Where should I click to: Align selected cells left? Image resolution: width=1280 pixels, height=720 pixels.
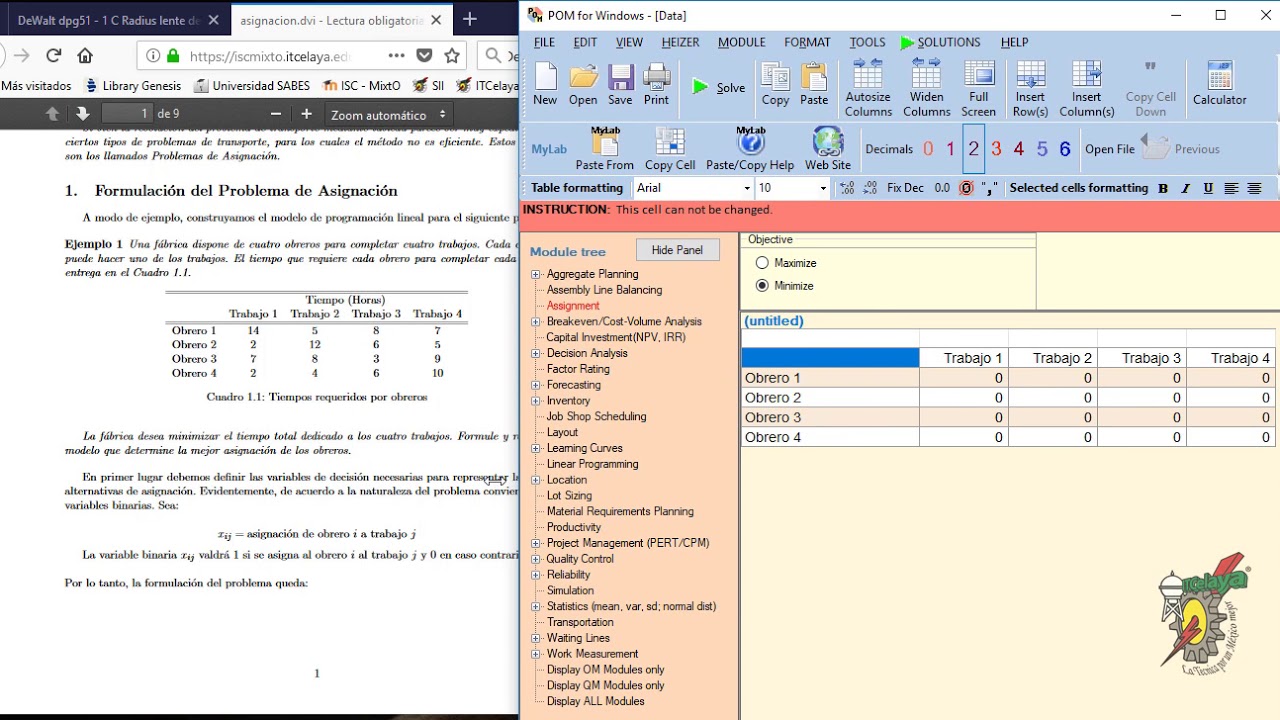click(x=1231, y=188)
